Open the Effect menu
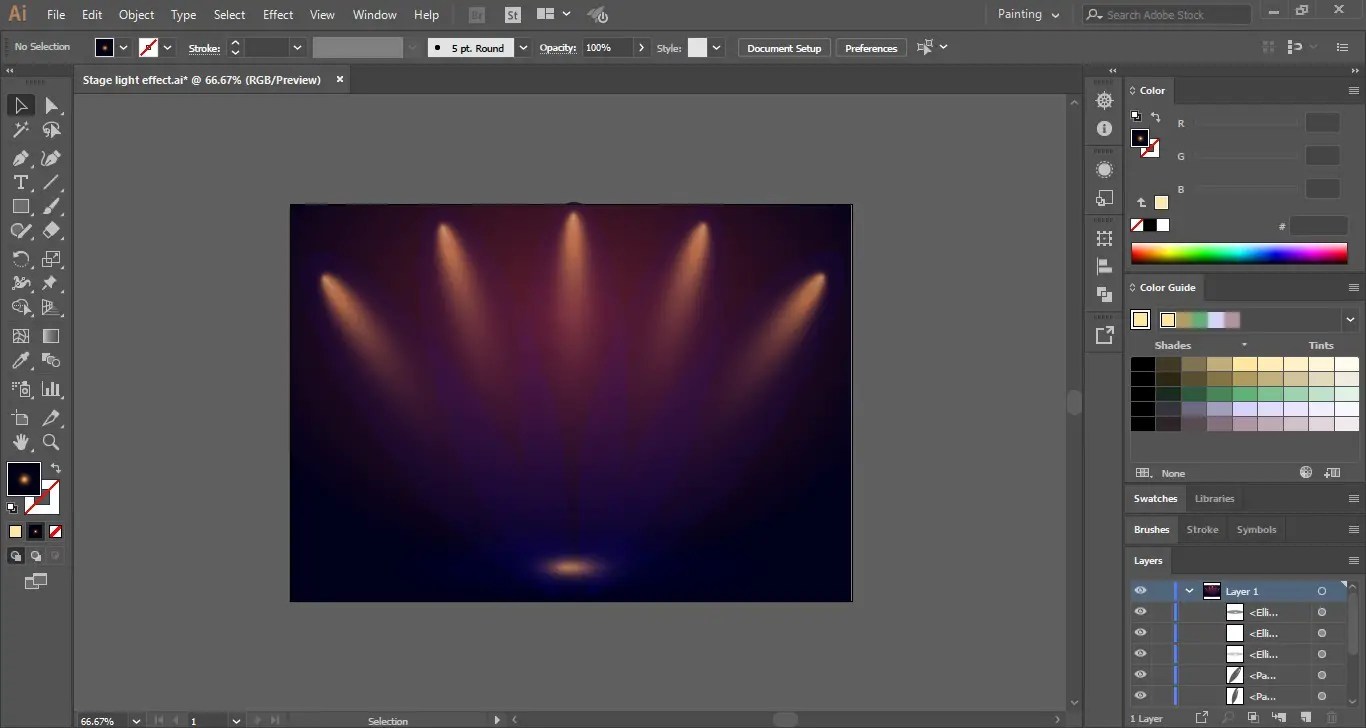Screen dimensions: 1366x728 [x=277, y=14]
